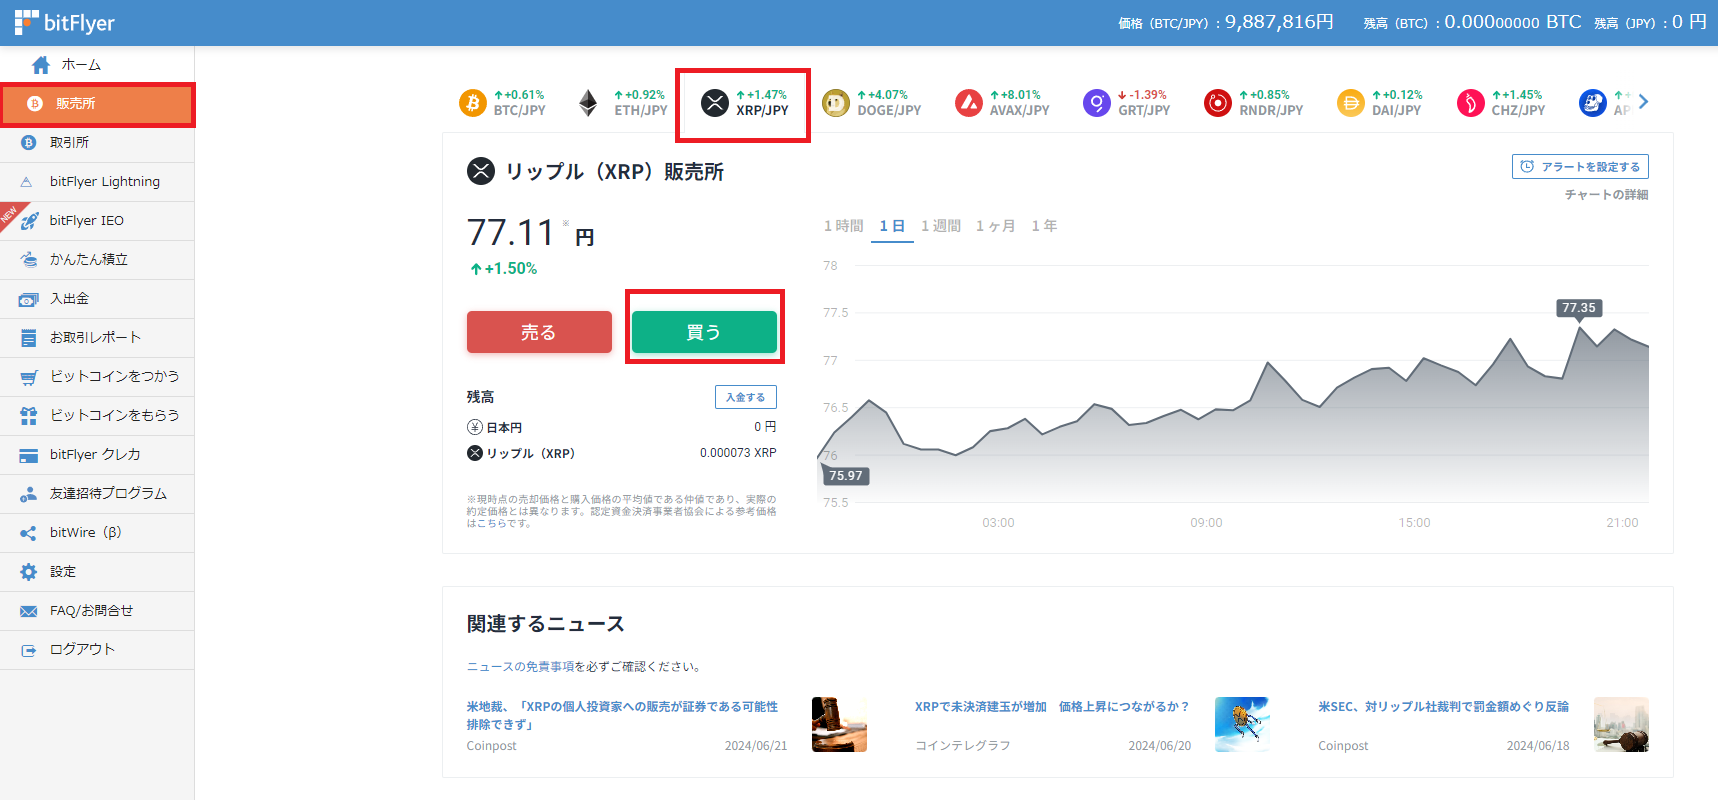This screenshot has width=1718, height=800.
Task: Click the credit card icon for bitFlyer クレカ
Action: 29,455
